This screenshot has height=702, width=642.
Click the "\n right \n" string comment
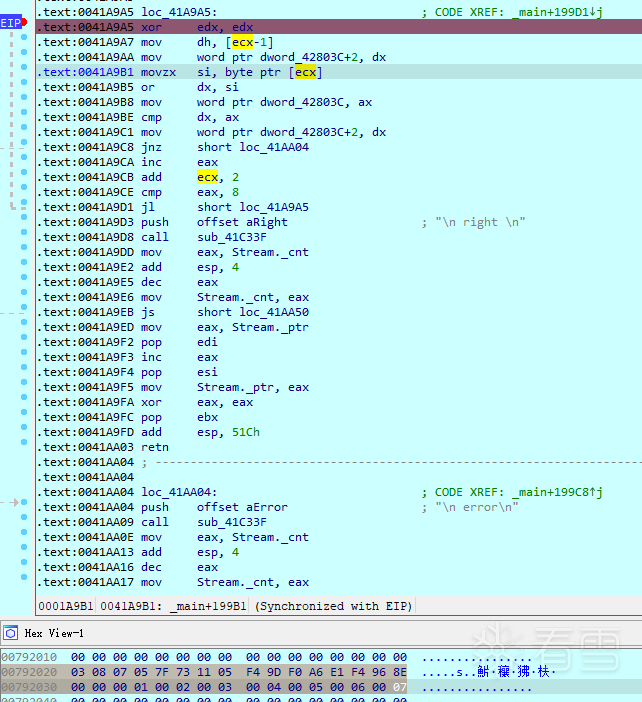point(480,223)
